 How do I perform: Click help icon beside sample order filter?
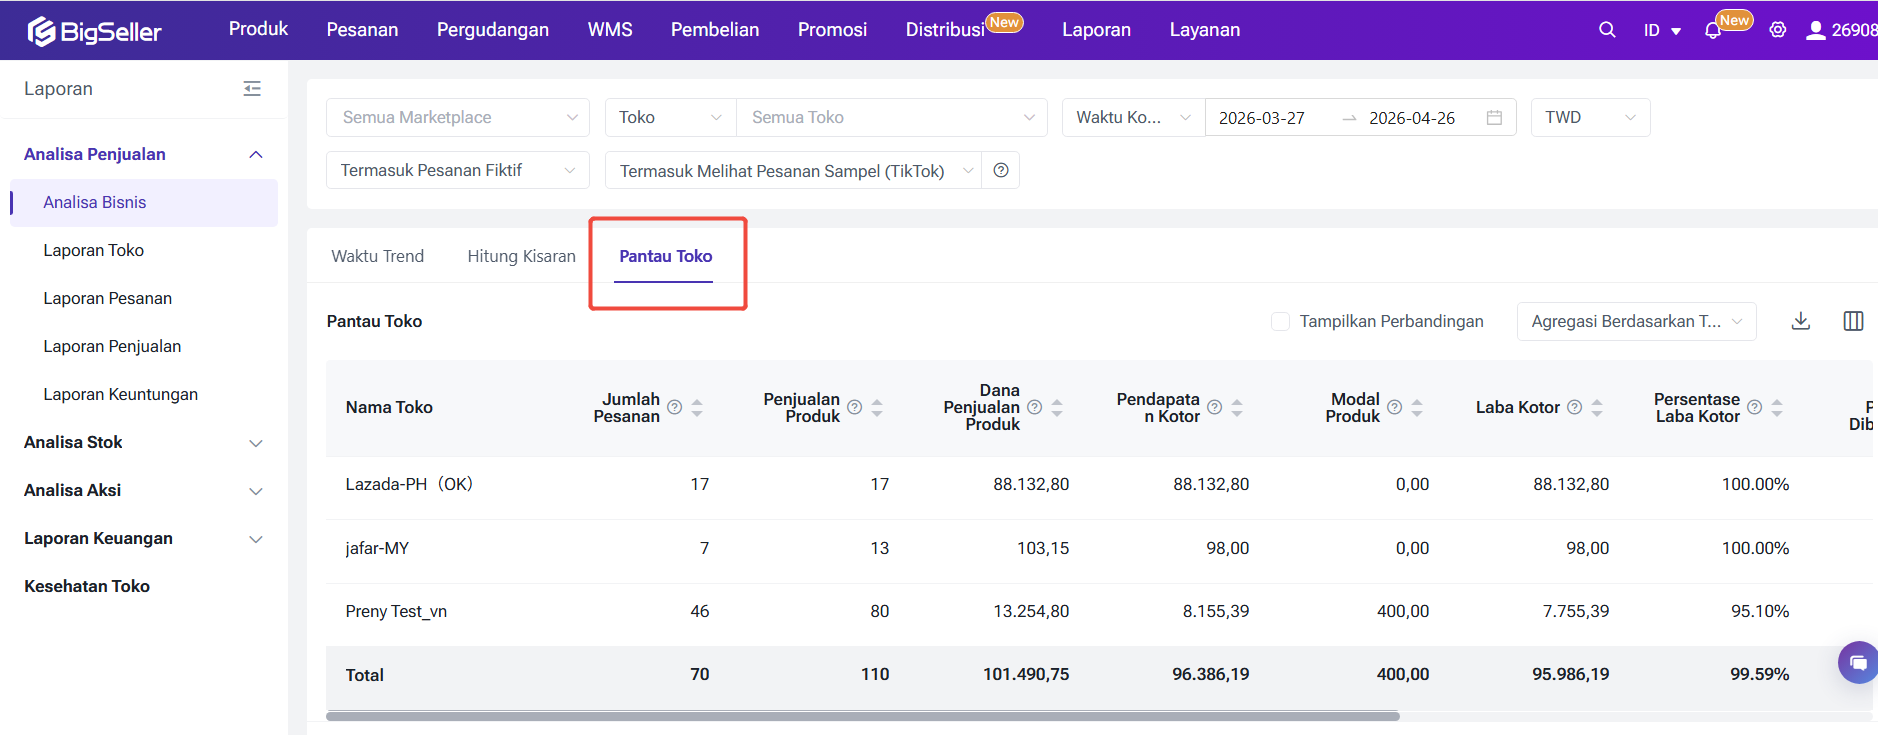click(x=1000, y=171)
